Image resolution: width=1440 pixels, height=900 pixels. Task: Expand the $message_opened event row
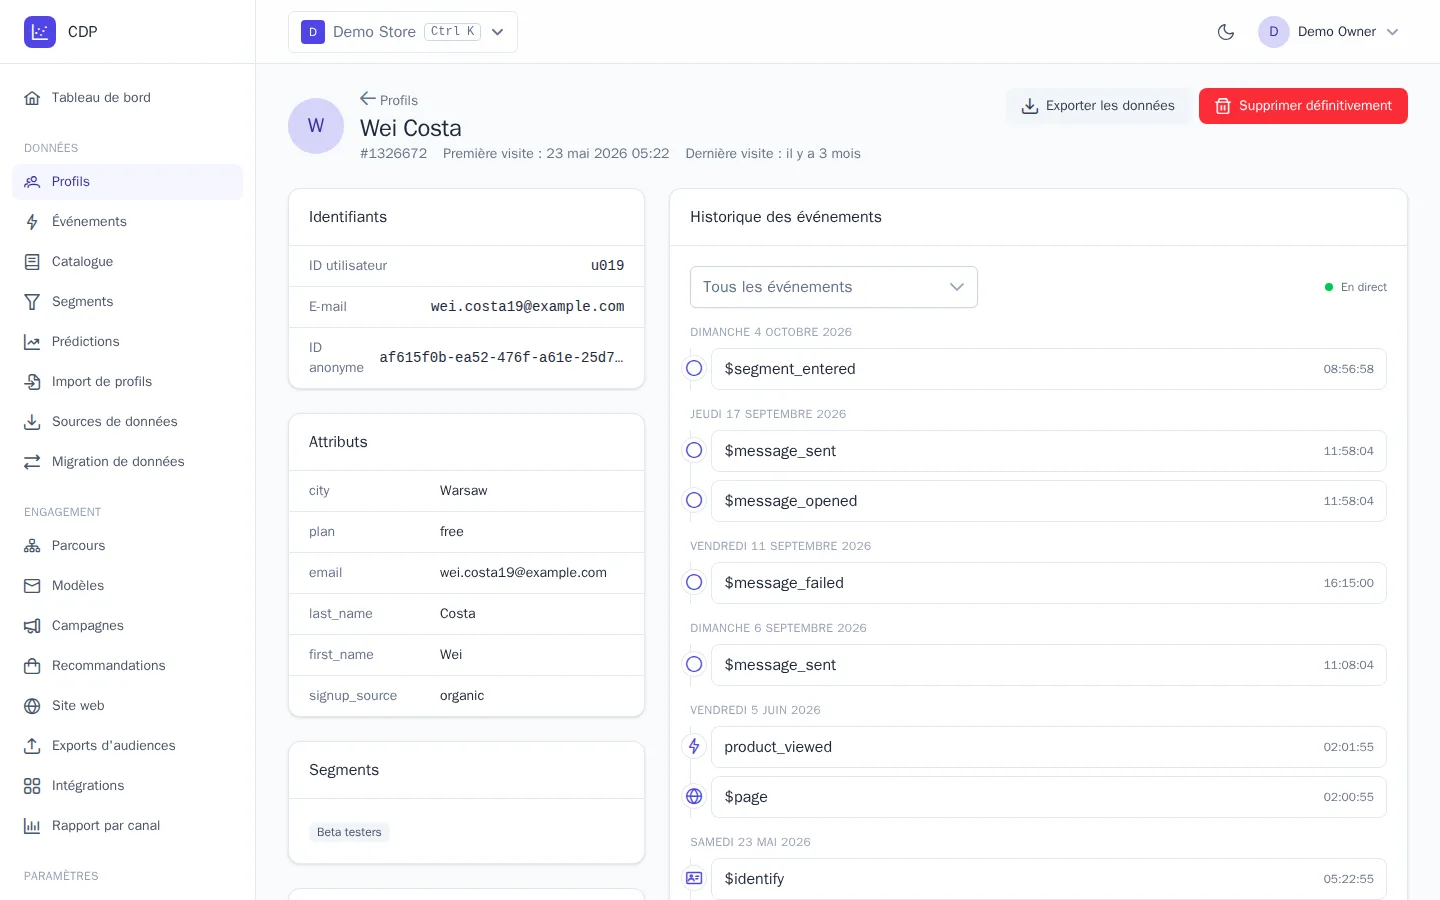1048,501
